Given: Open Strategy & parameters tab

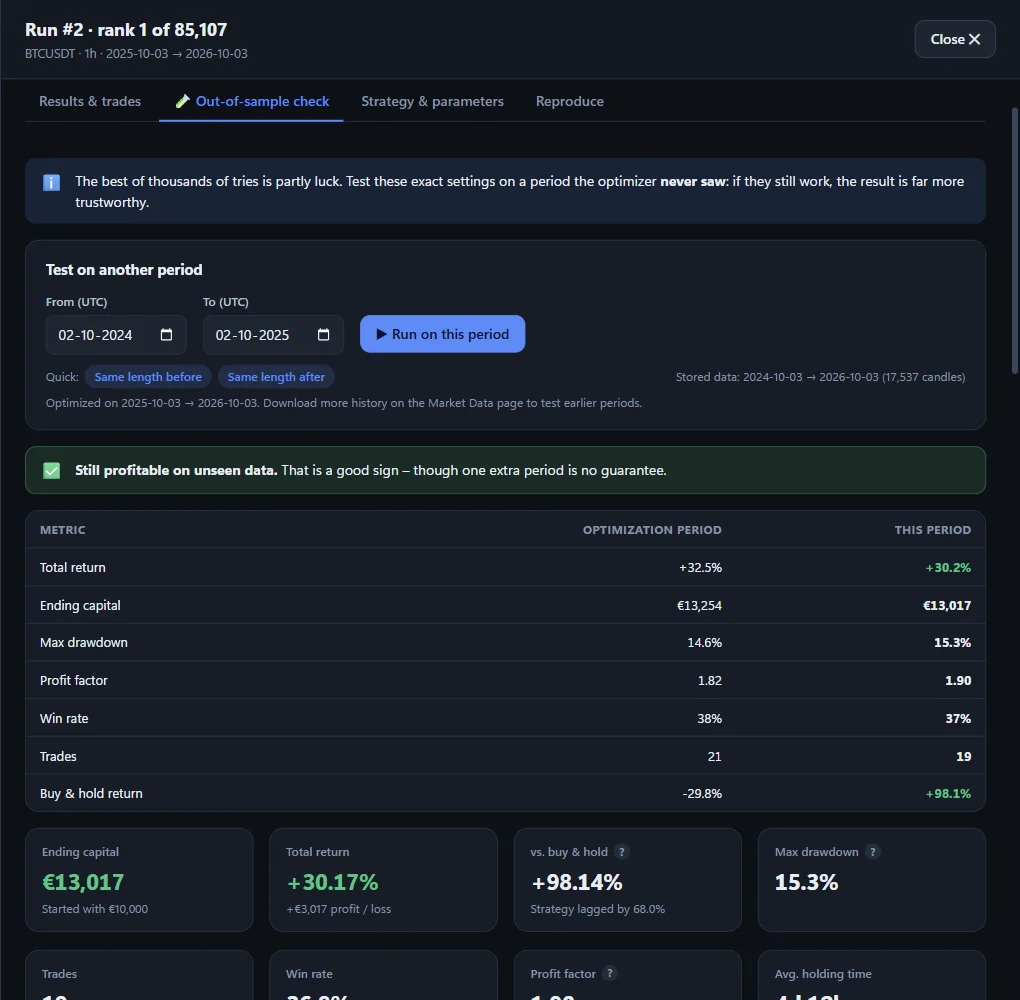Looking at the screenshot, I should click(433, 101).
